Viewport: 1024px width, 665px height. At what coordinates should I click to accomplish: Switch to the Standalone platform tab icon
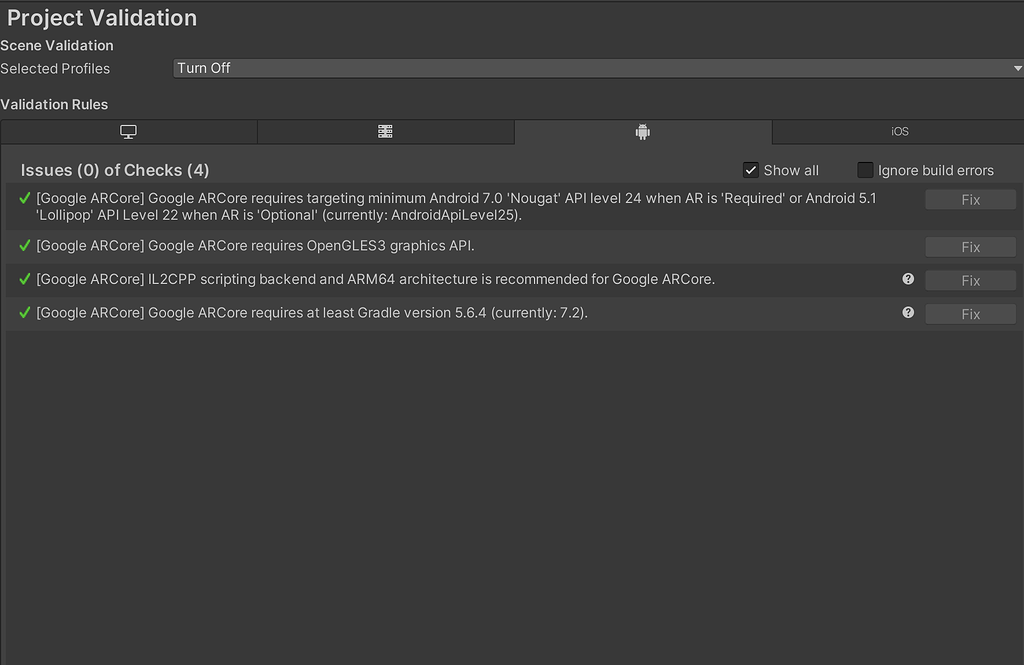coord(128,131)
